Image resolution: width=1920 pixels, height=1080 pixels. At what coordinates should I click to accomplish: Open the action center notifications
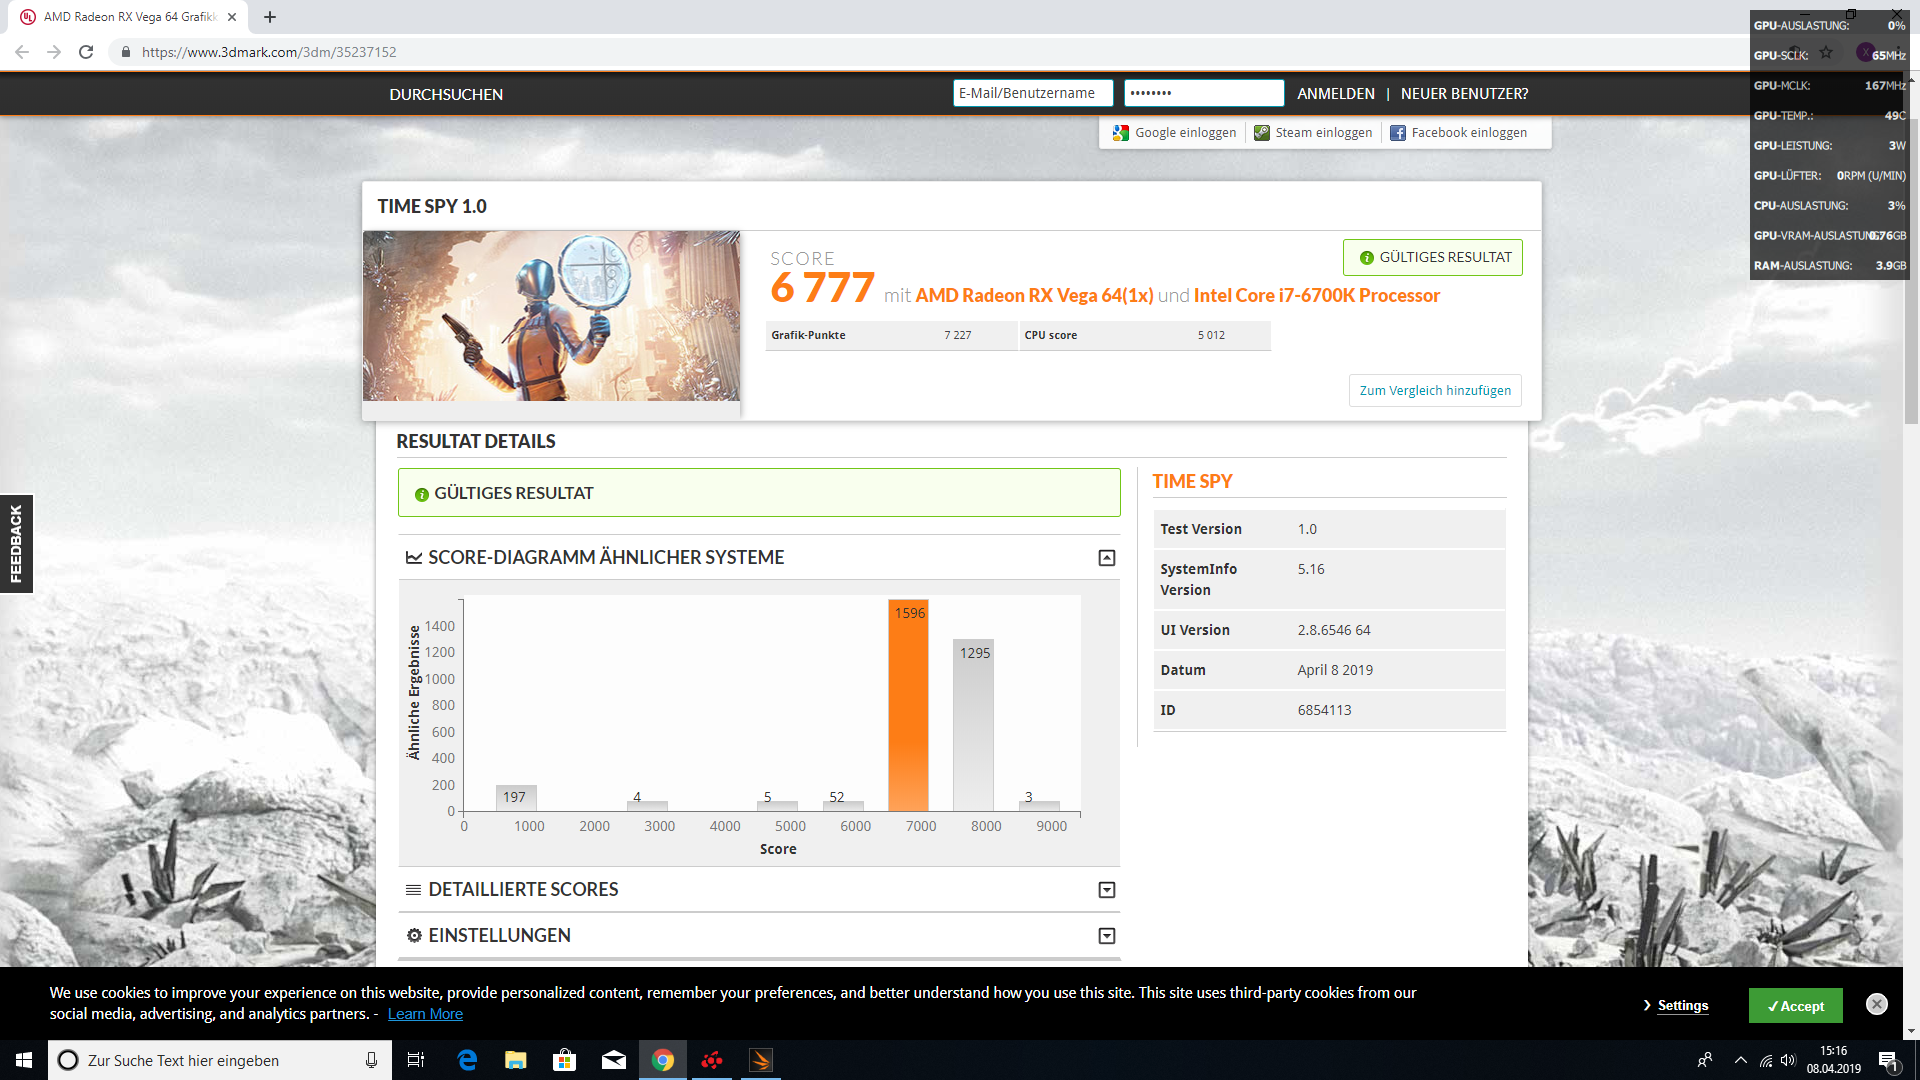click(x=1888, y=1060)
